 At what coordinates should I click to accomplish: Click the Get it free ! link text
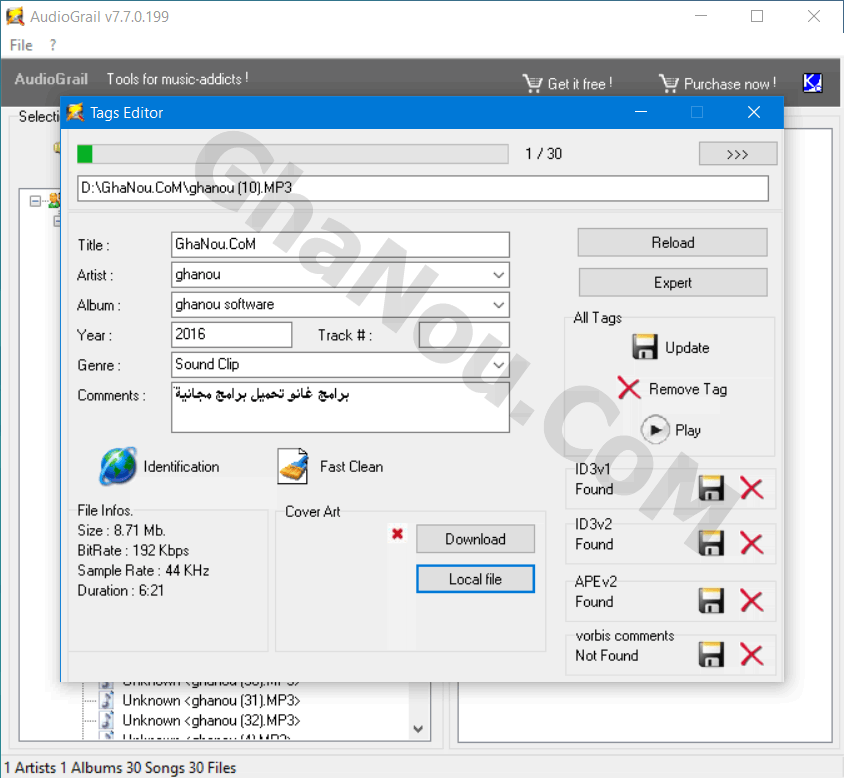pyautogui.click(x=580, y=84)
